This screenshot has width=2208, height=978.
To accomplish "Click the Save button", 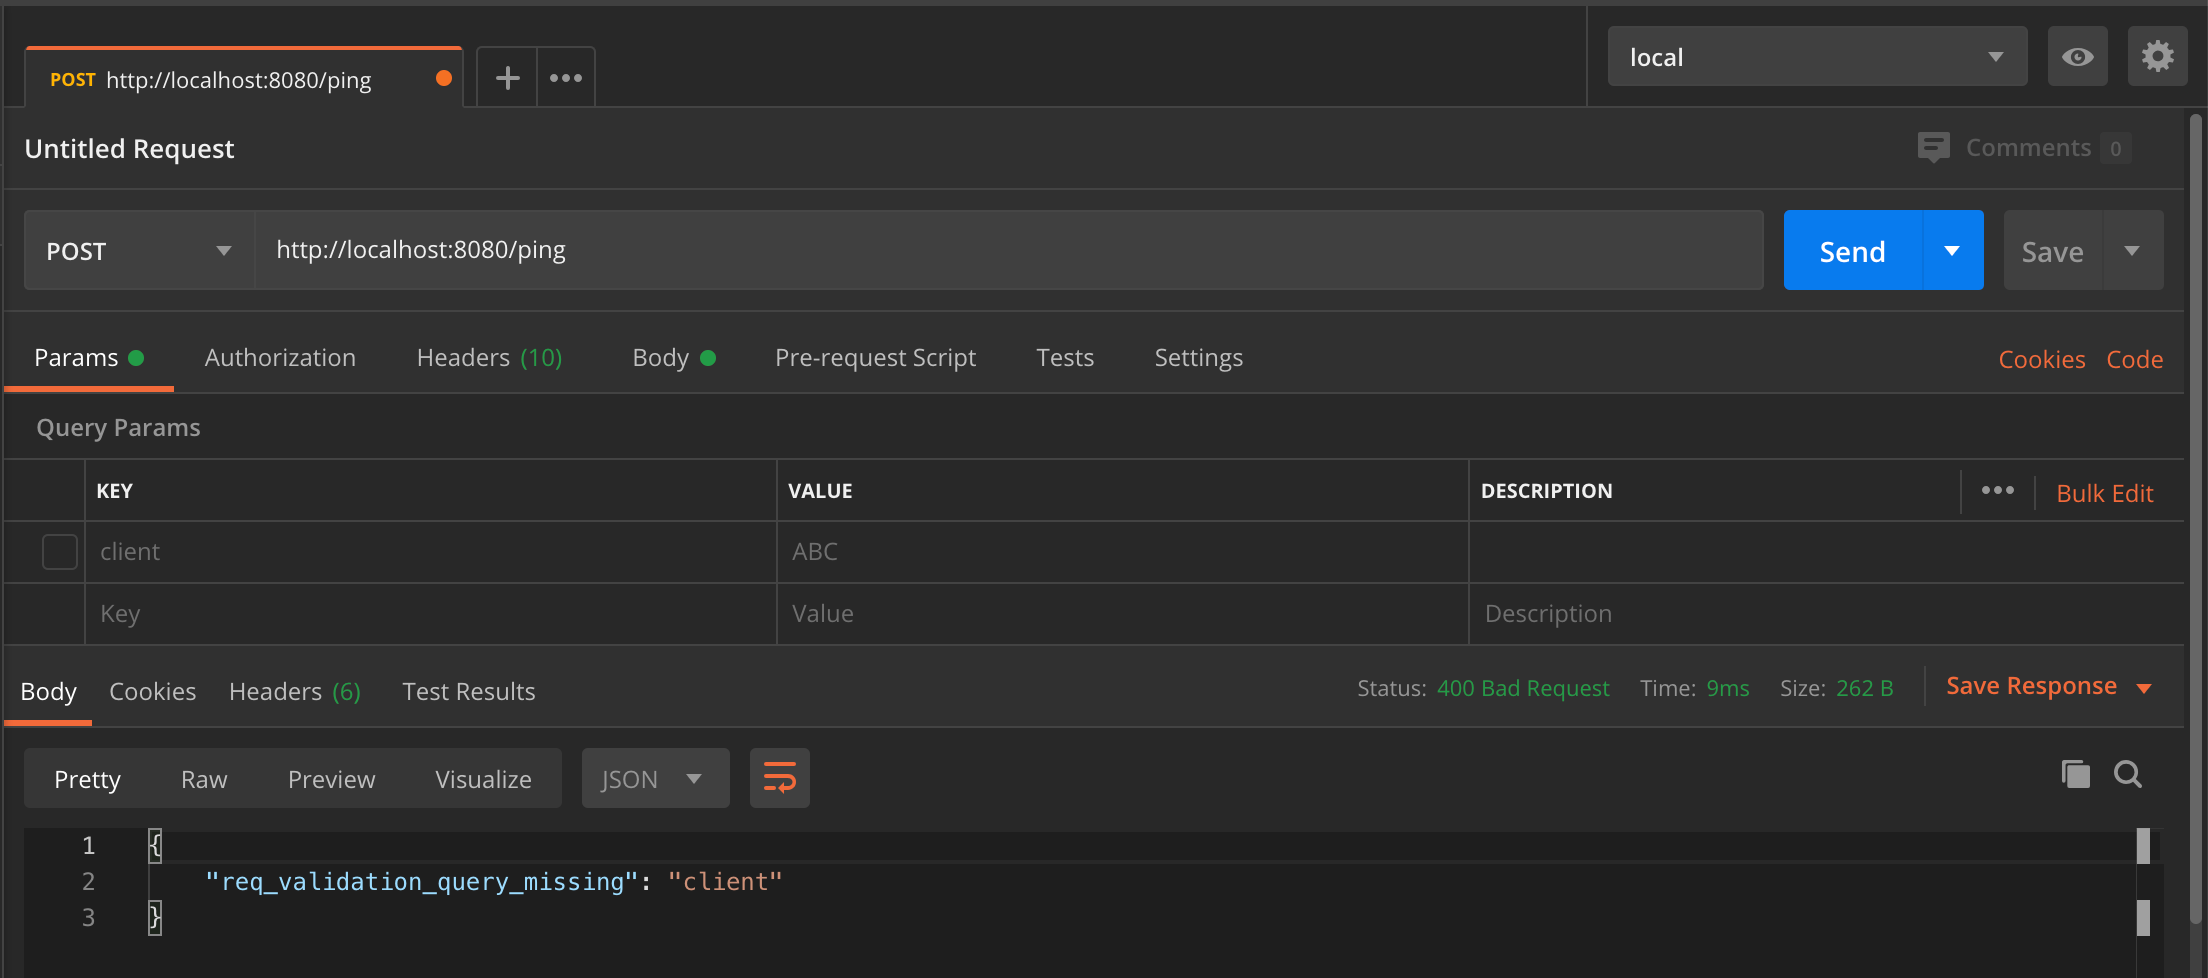I will (2052, 251).
